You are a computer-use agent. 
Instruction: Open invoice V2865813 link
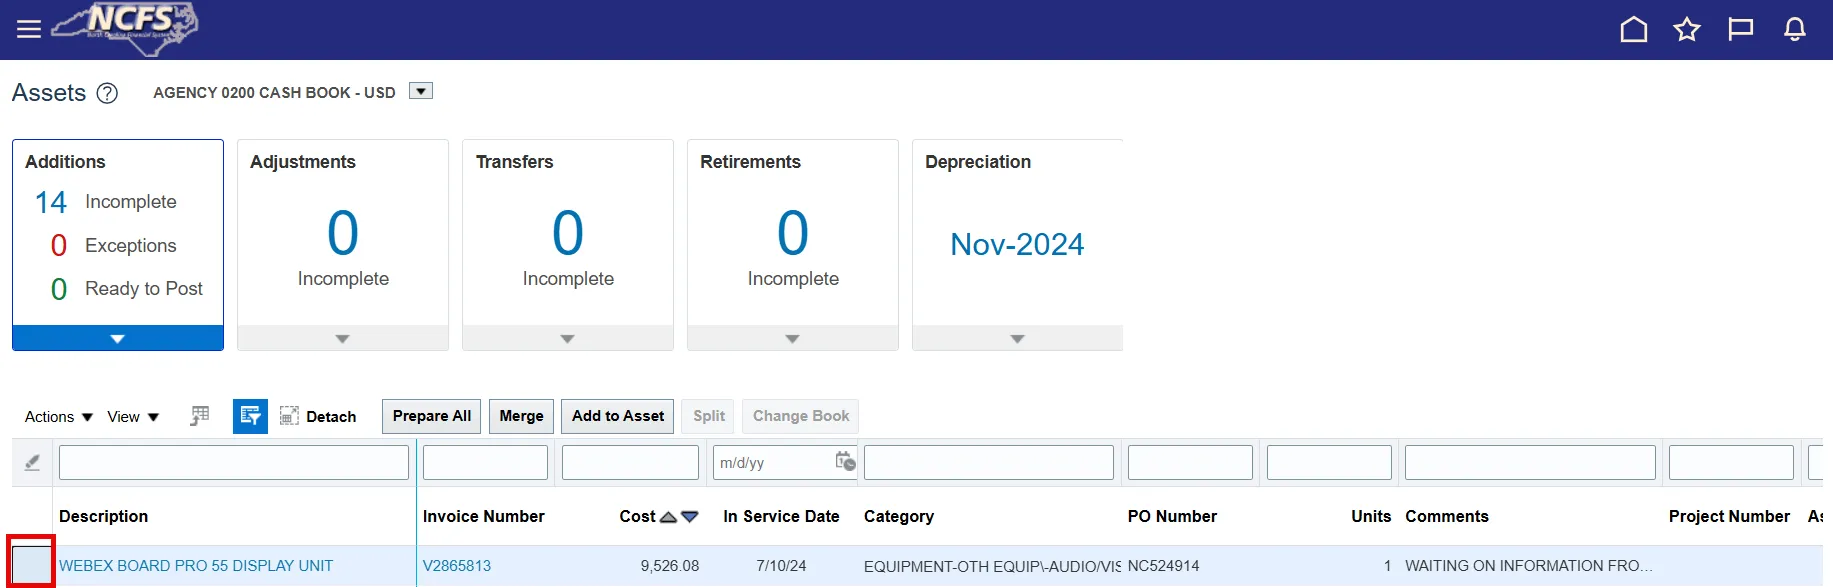[457, 566]
